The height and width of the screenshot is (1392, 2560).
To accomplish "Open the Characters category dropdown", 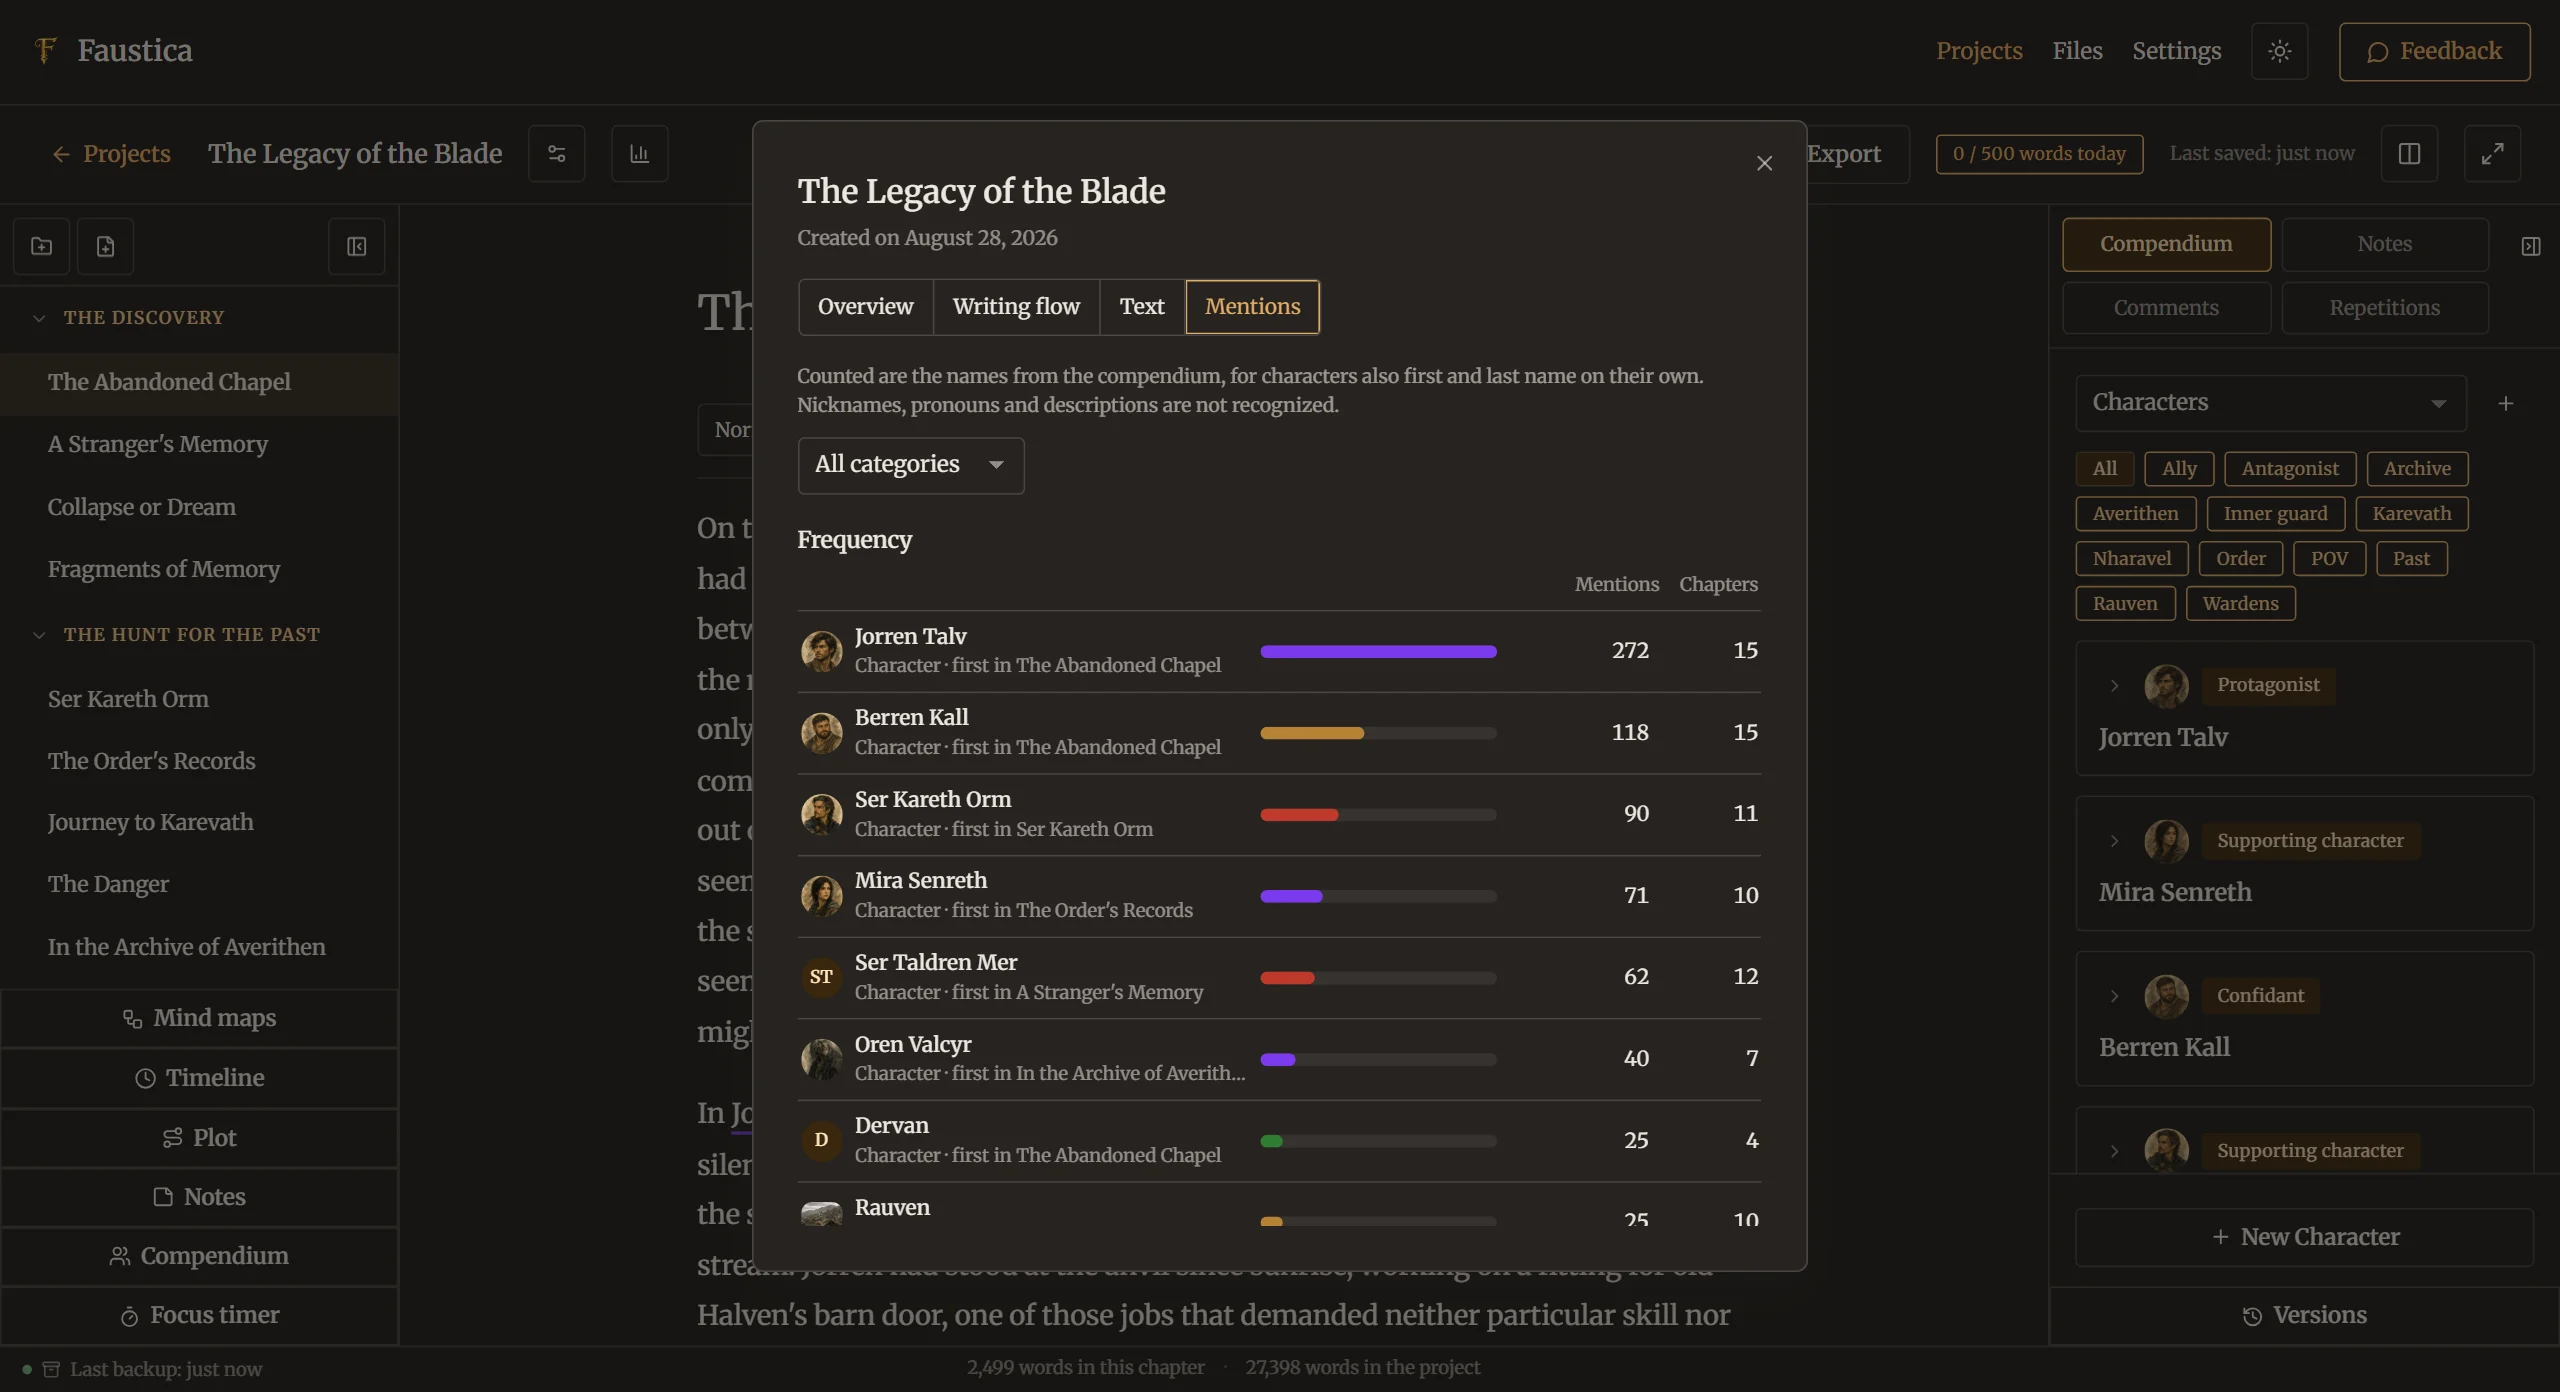I will click(x=2270, y=403).
